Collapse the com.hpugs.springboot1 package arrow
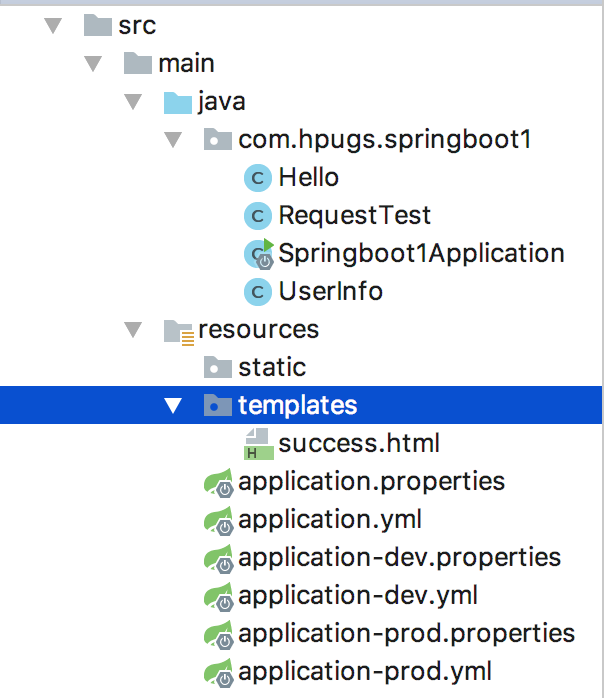Image resolution: width=604 pixels, height=698 pixels. [174, 140]
